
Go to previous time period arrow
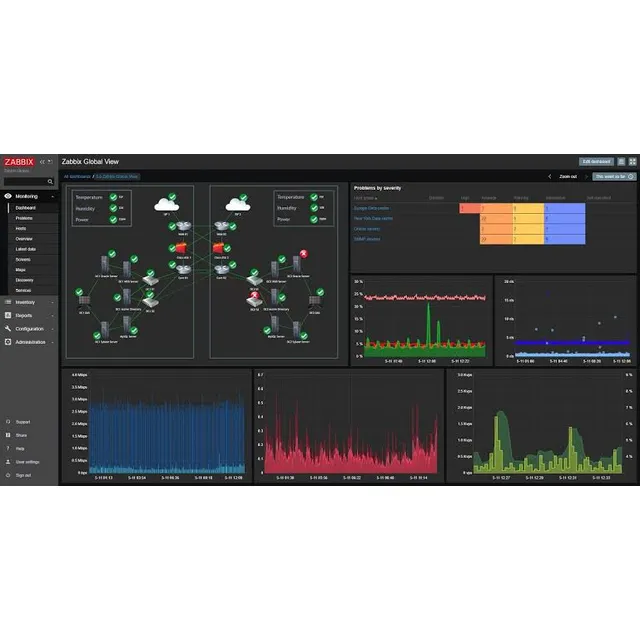(x=549, y=177)
